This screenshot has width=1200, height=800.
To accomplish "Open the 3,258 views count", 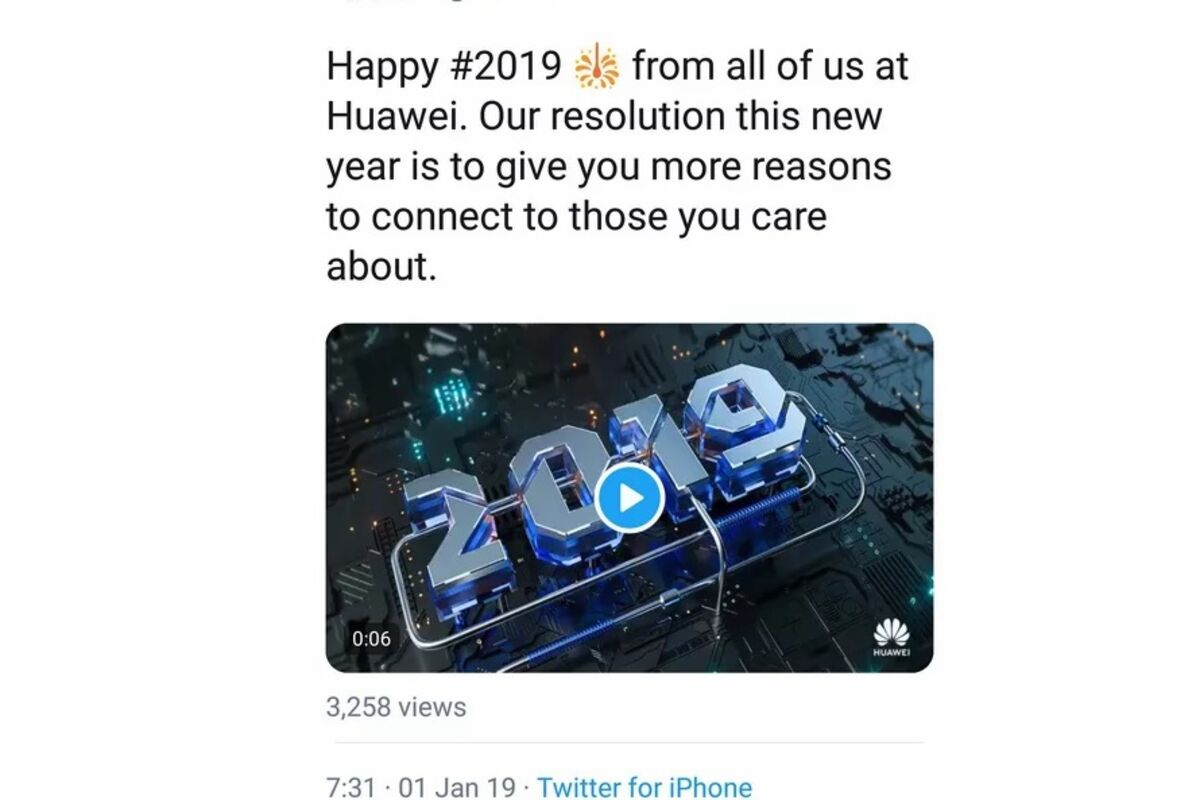I will pyautogui.click(x=396, y=707).
